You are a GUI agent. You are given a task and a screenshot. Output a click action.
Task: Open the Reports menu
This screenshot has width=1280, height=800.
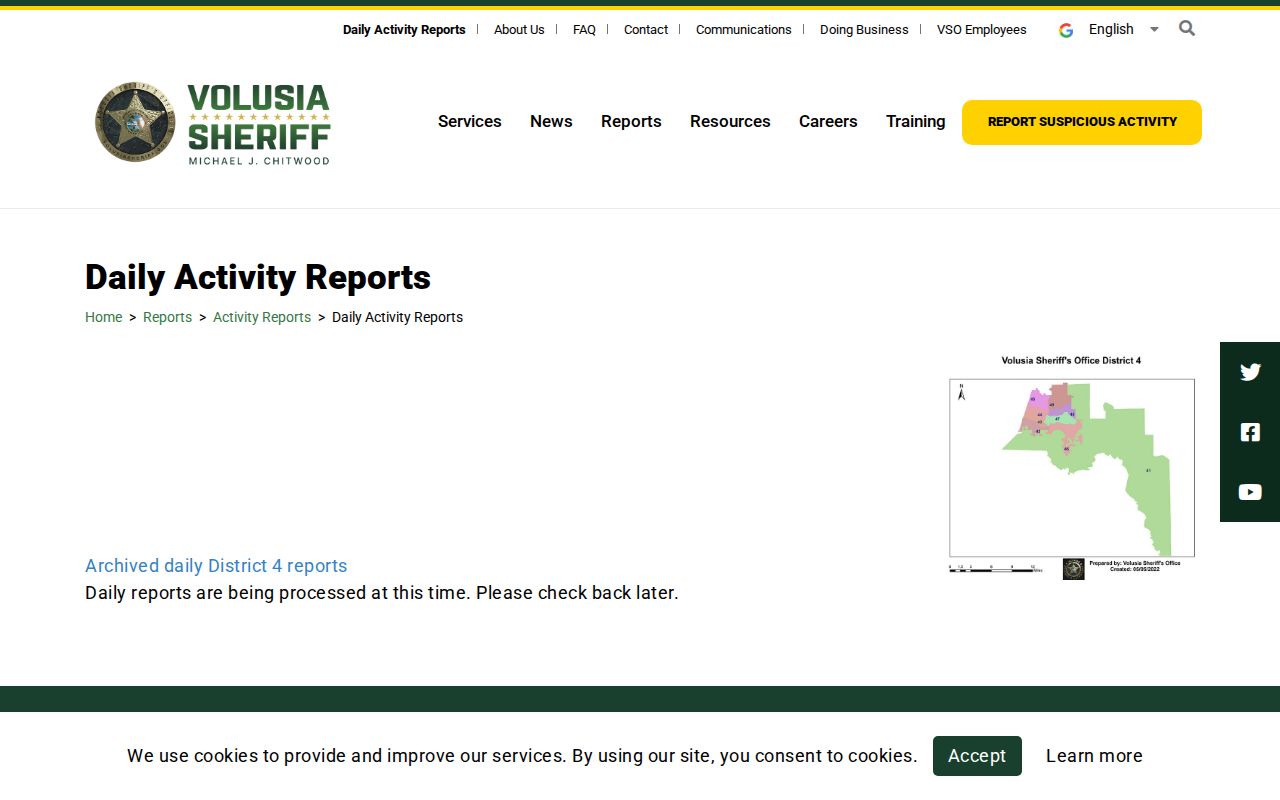pos(631,121)
